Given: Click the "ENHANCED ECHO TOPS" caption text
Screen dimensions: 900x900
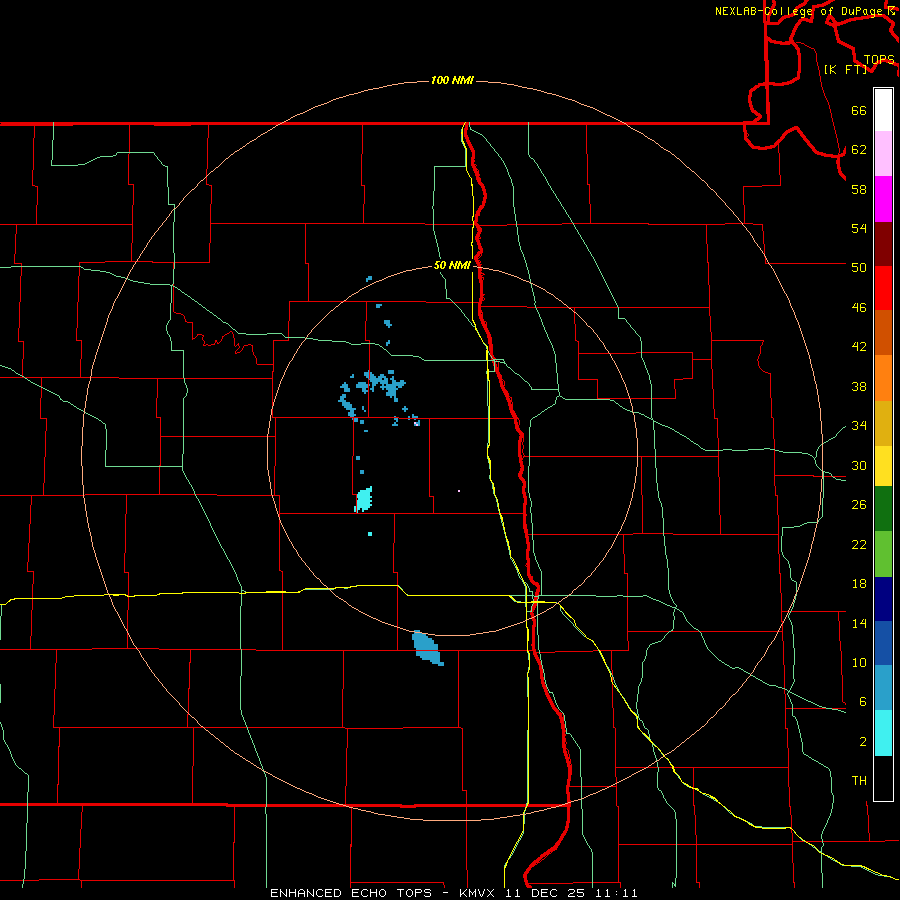Looking at the screenshot, I should tap(351, 893).
